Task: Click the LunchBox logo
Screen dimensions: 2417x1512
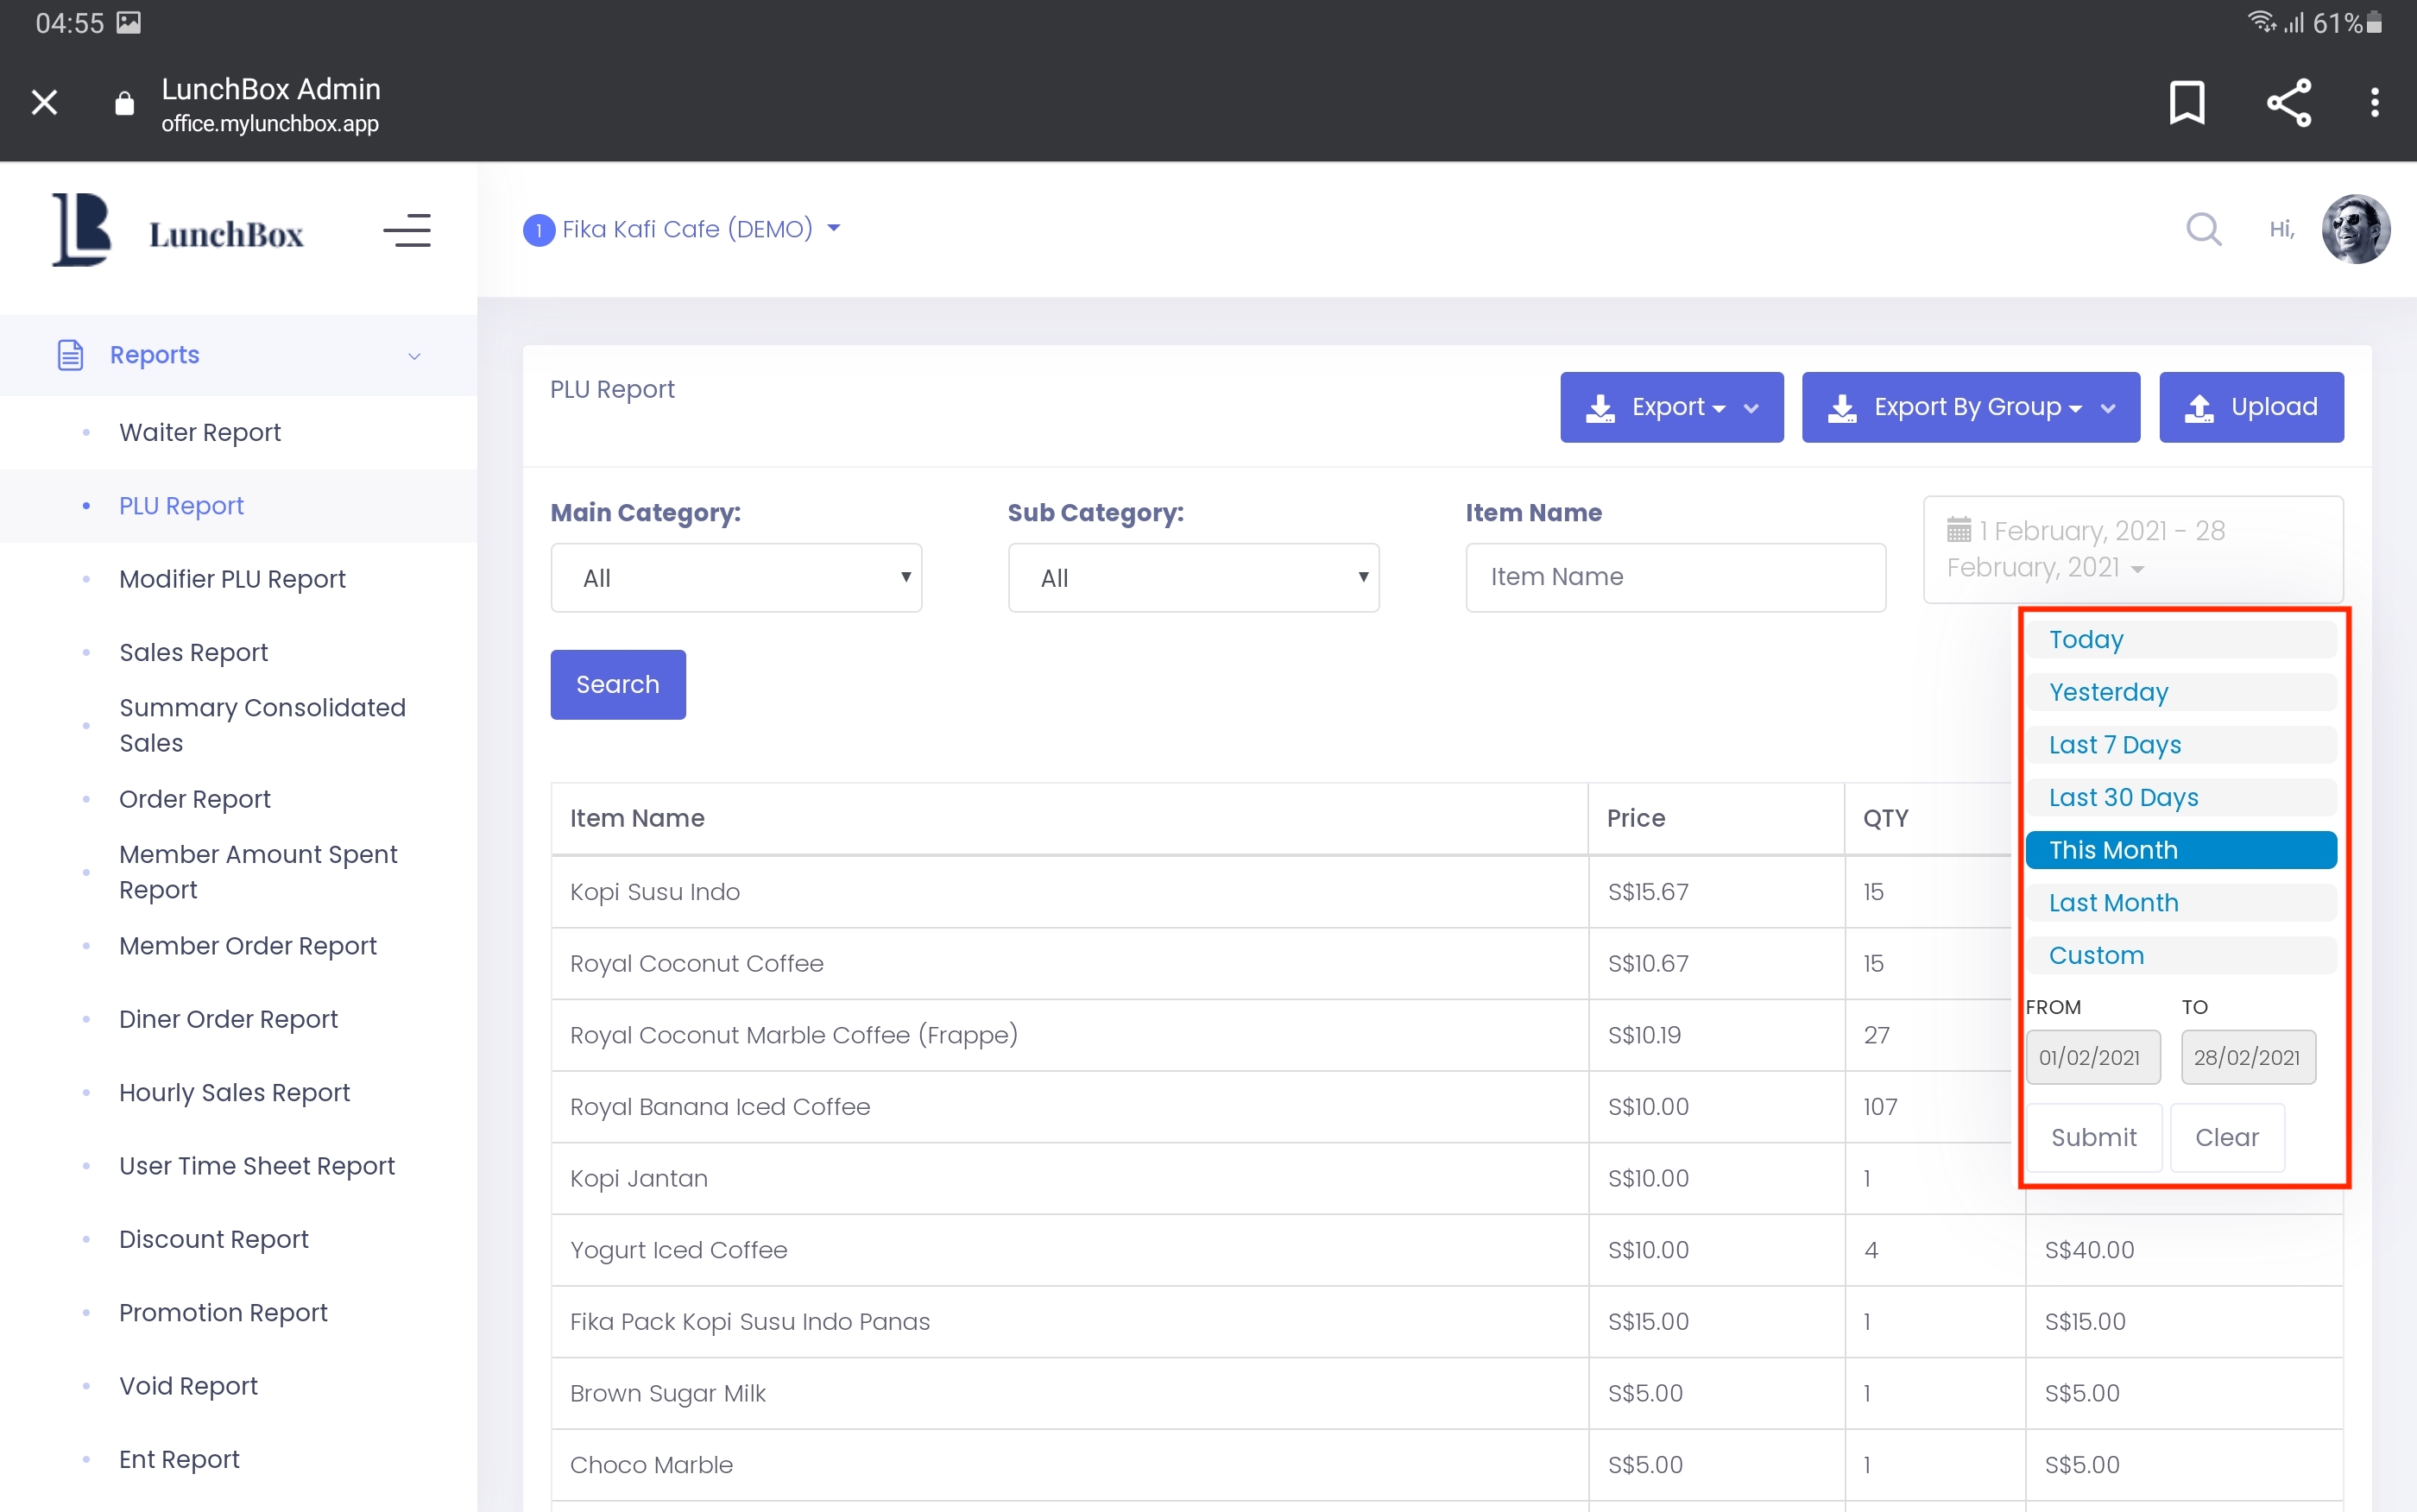Action: (178, 231)
